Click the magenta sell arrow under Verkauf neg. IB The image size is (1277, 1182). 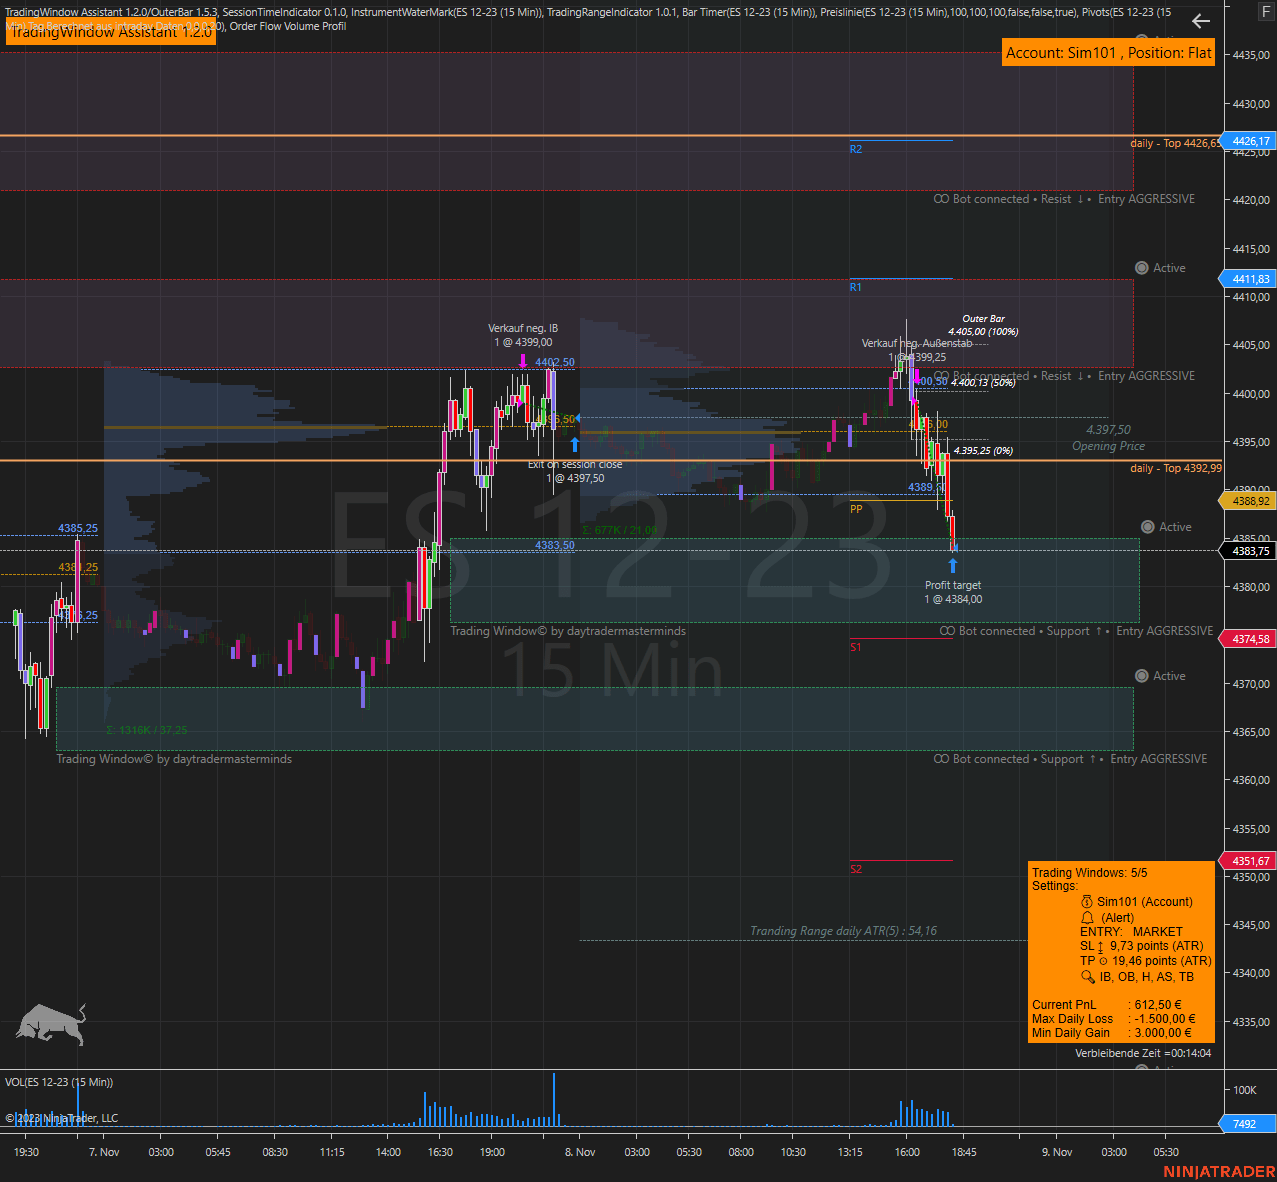click(523, 360)
